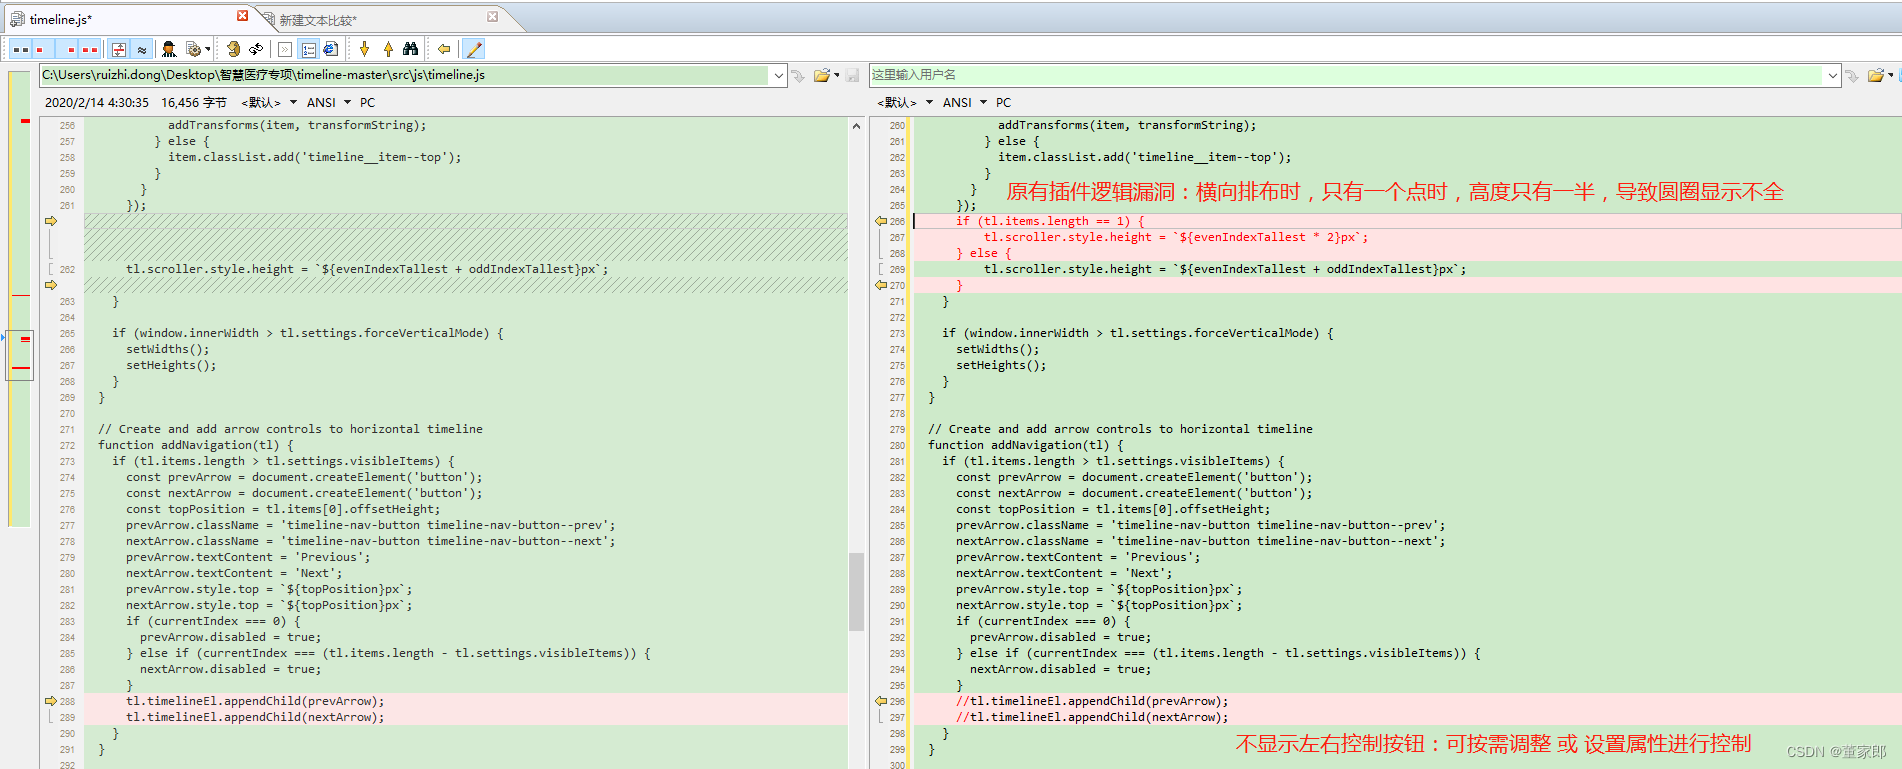The height and width of the screenshot is (769, 1902).
Task: Expand the left open folder dropdown arrow
Action: pyautogui.click(x=837, y=76)
